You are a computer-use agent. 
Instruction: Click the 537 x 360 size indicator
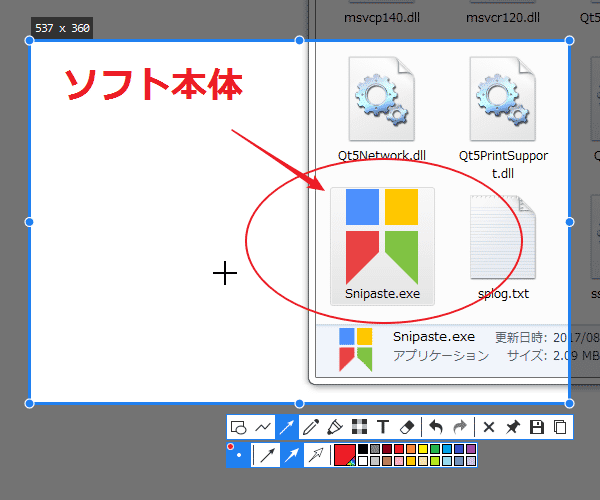tap(62, 28)
